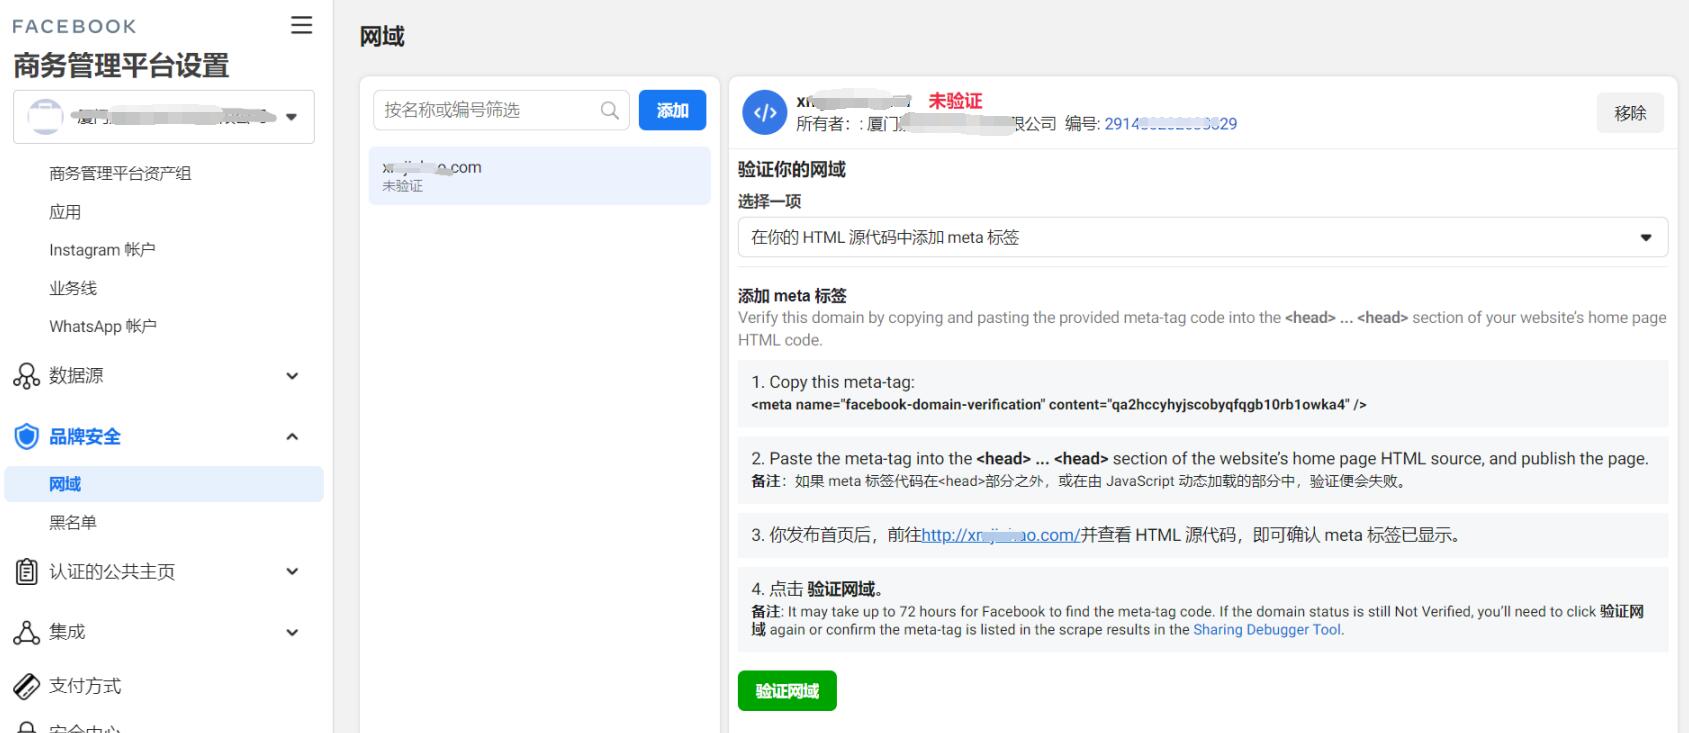This screenshot has width=1689, height=733.
Task: Click the '4. 点击 验证网域' step text
Action: pyautogui.click(x=817, y=589)
